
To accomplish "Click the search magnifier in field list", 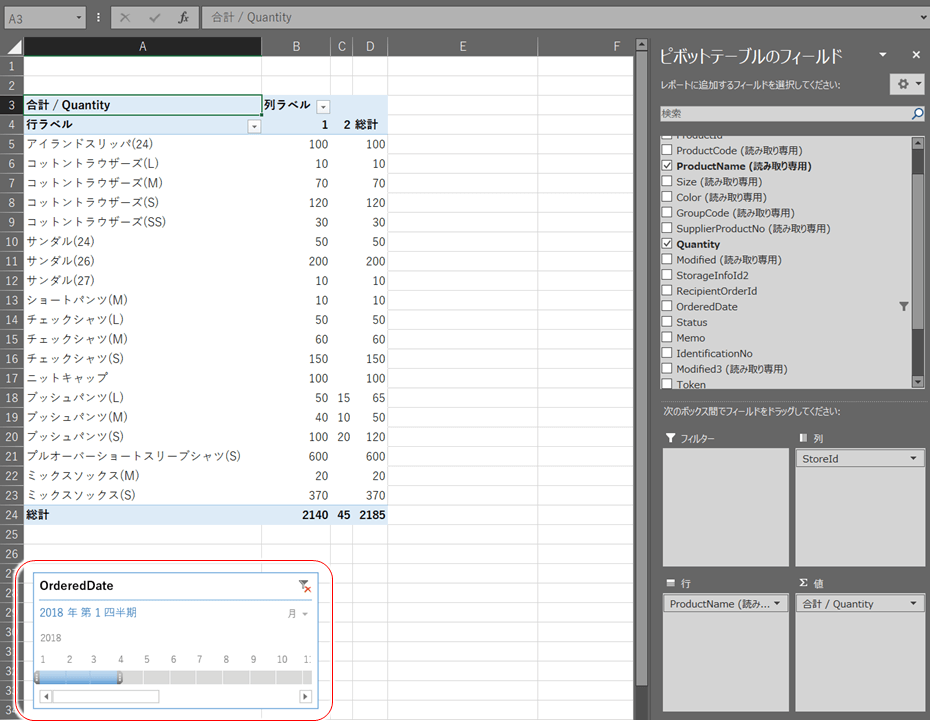I will 917,114.
